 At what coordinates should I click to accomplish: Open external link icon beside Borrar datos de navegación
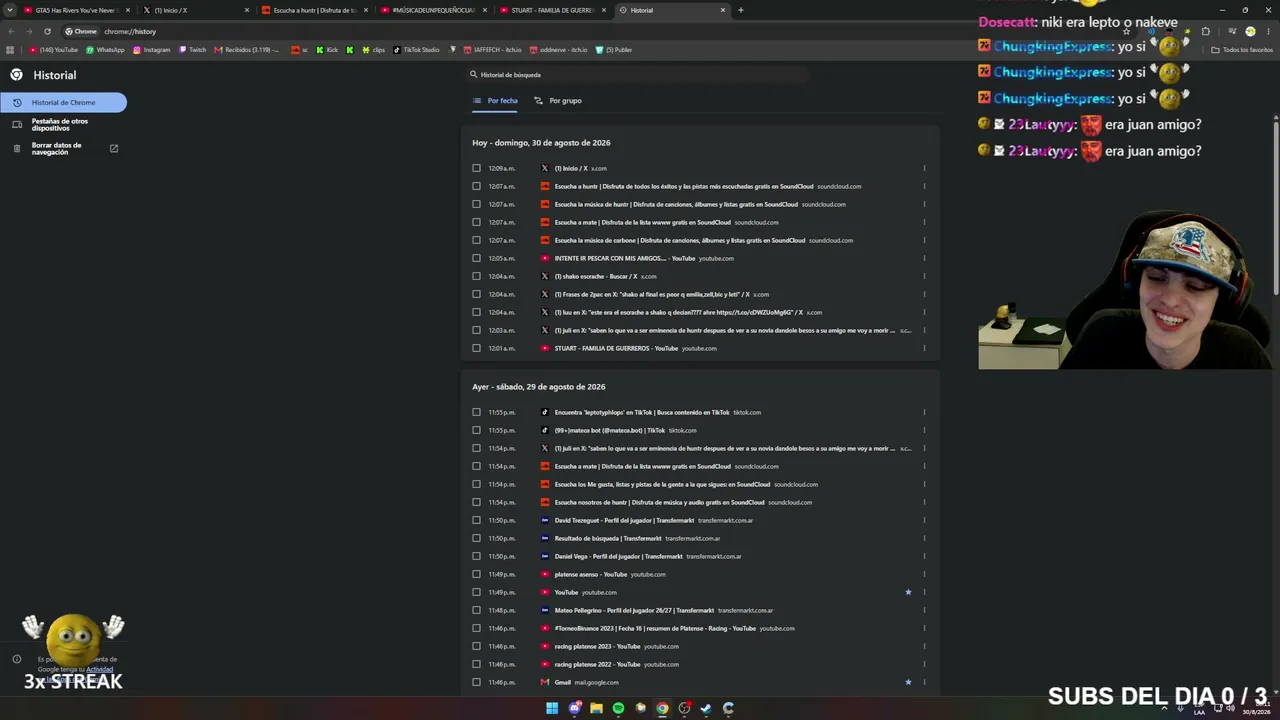[113, 148]
